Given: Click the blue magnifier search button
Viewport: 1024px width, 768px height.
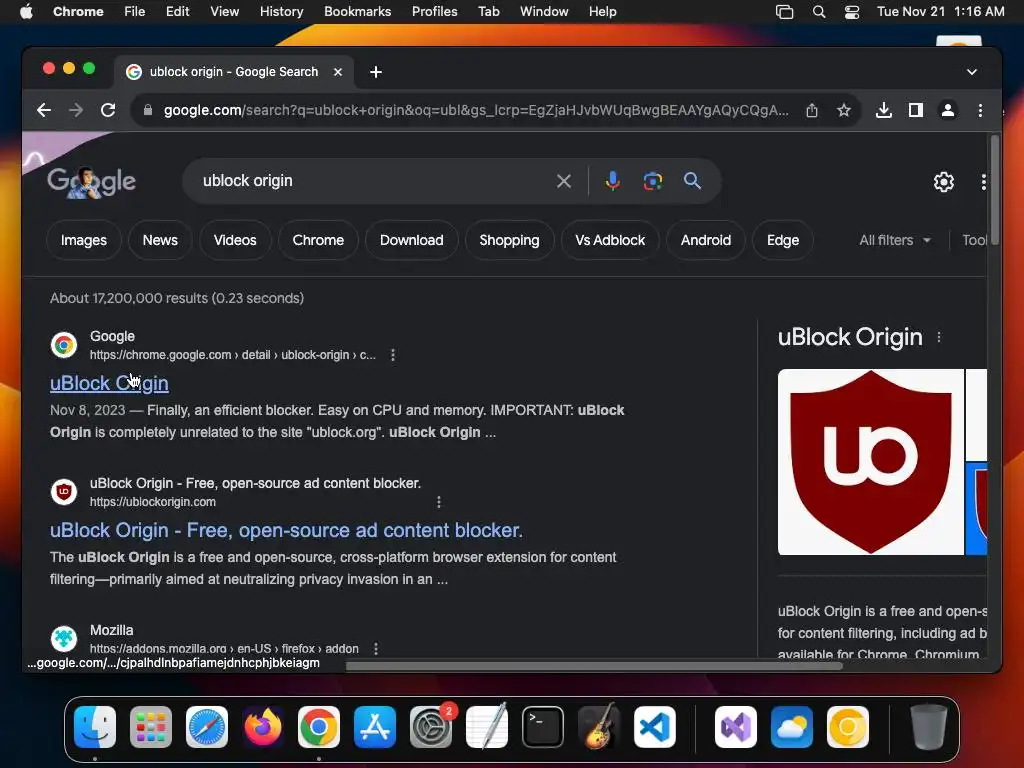Looking at the screenshot, I should 692,181.
